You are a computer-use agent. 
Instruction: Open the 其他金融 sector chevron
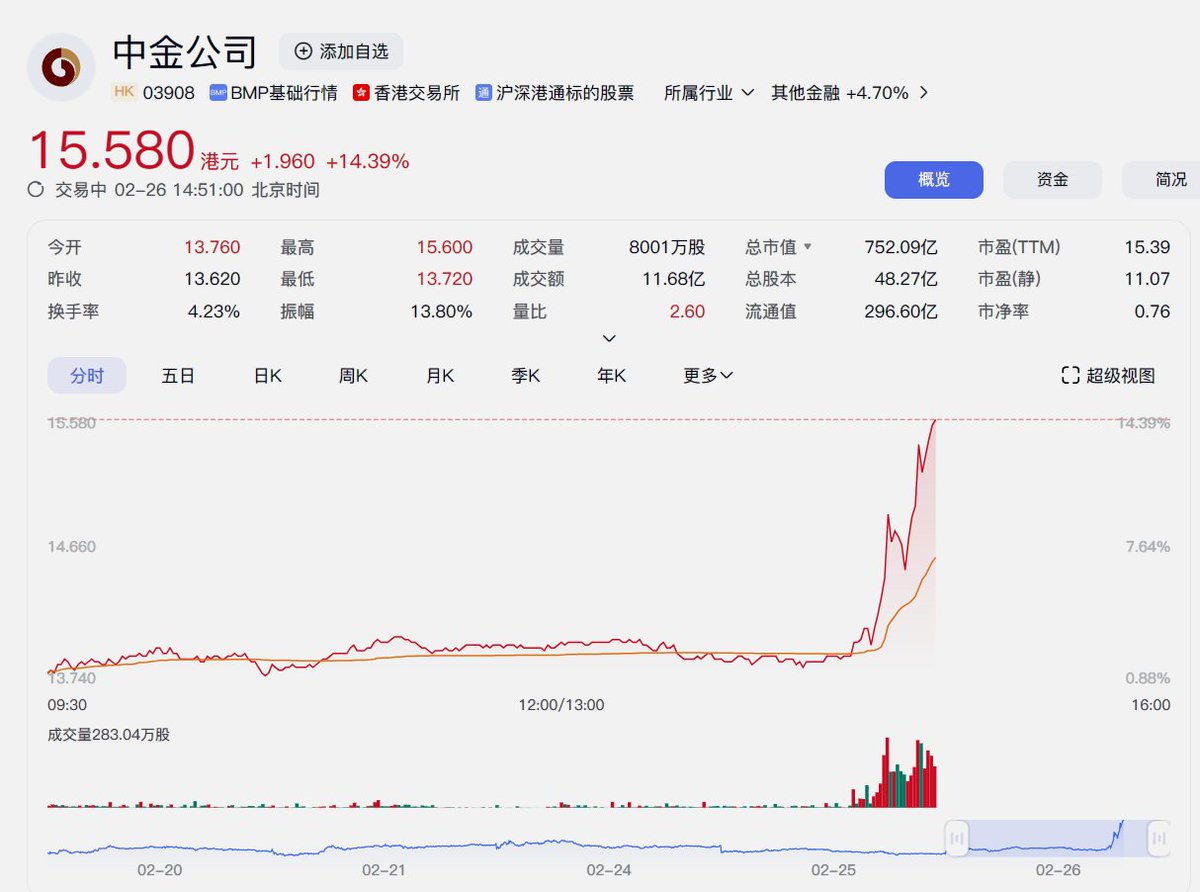pyautogui.click(x=923, y=93)
